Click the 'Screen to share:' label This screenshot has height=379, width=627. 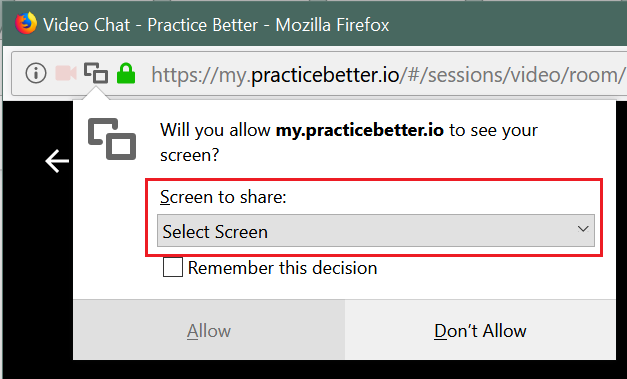(223, 197)
